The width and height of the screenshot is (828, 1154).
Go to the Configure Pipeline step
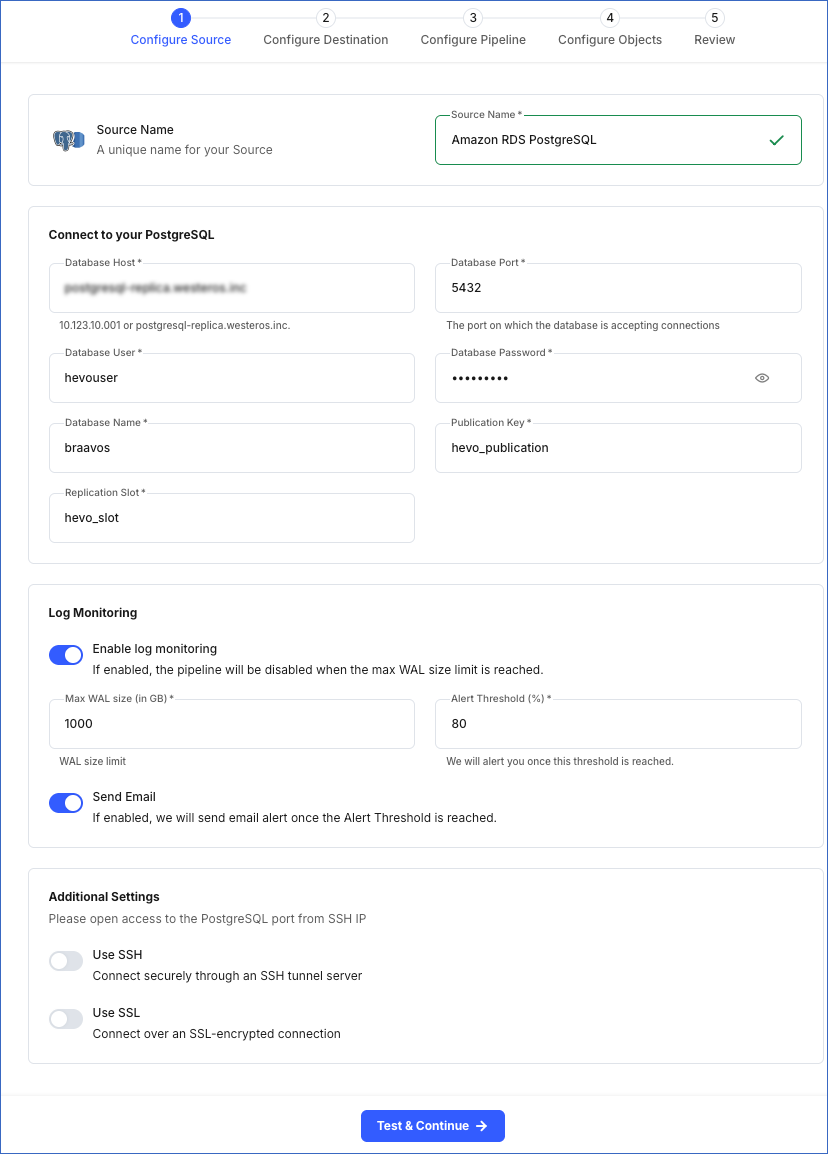(472, 40)
